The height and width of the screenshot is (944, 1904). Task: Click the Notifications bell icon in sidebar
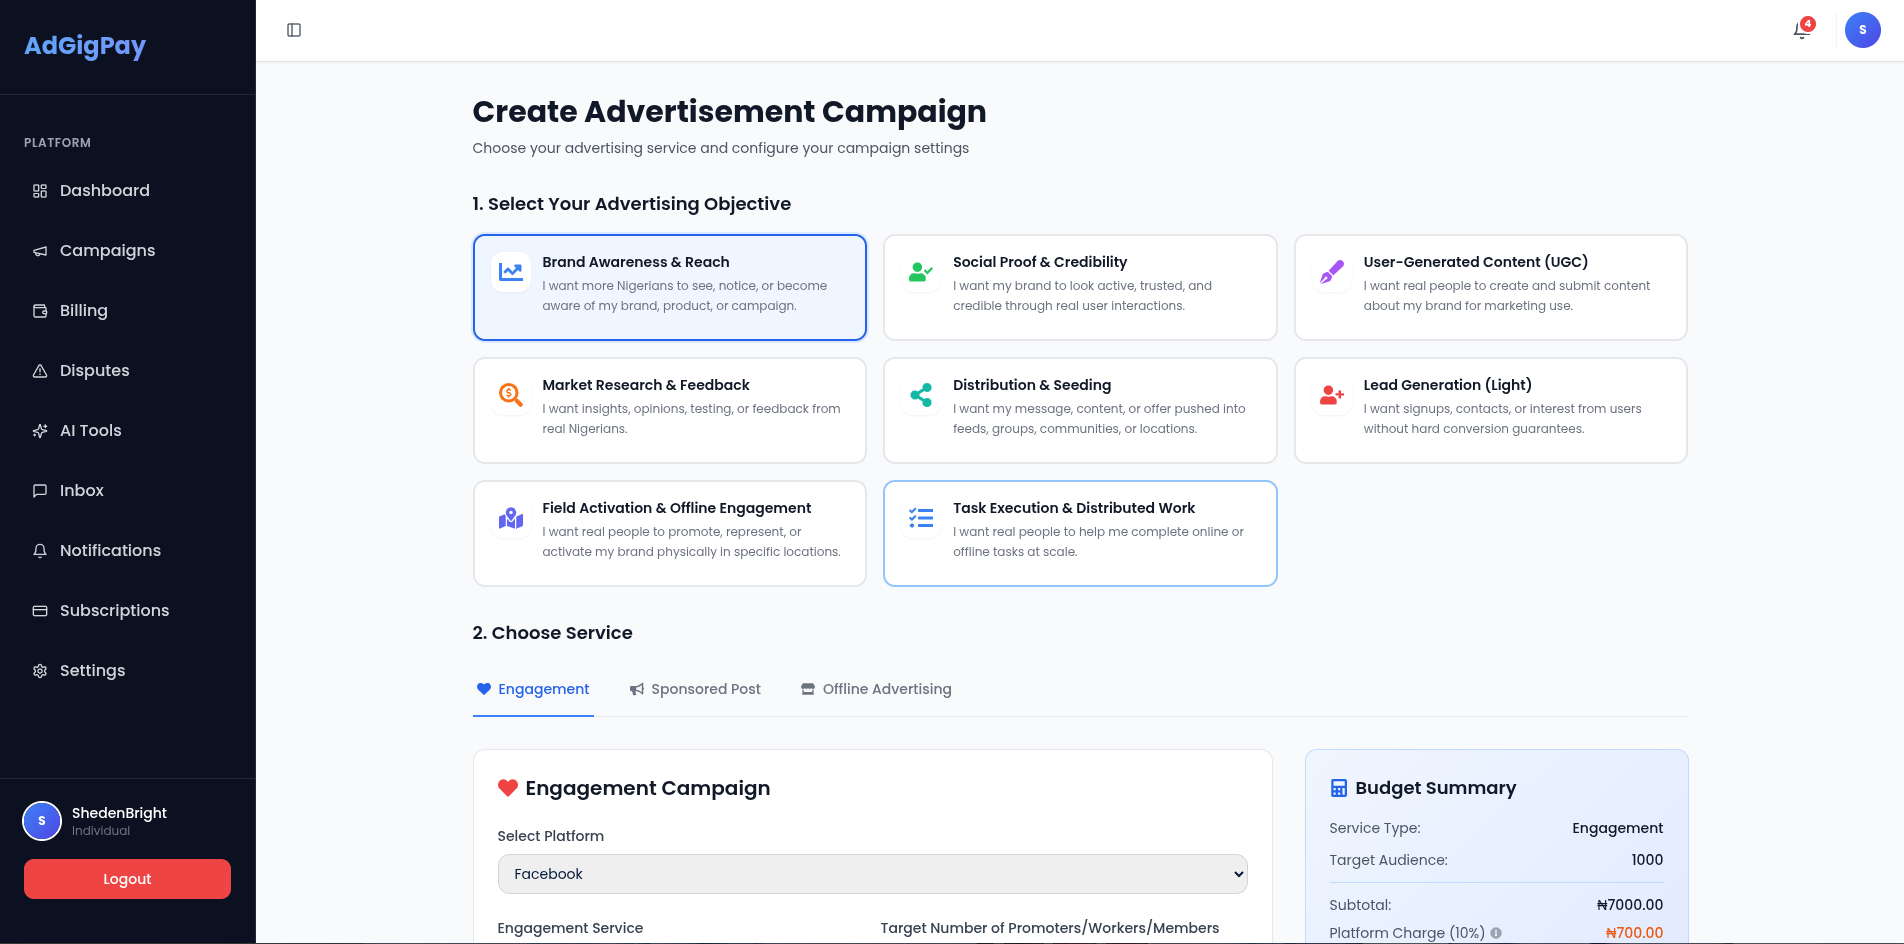[x=40, y=551]
